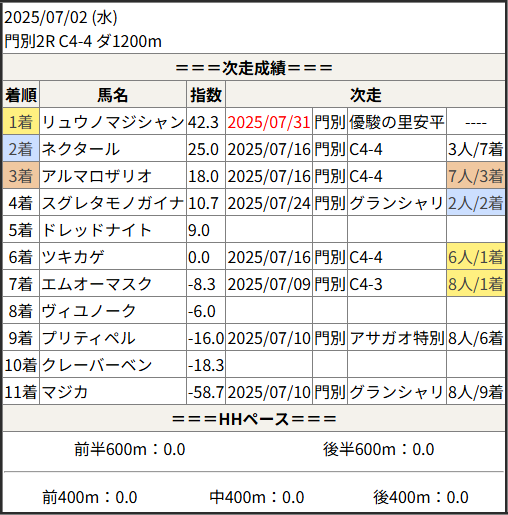This screenshot has height=515, width=508.
Task: Click the 7人/3着 result cell
Action: (x=476, y=176)
